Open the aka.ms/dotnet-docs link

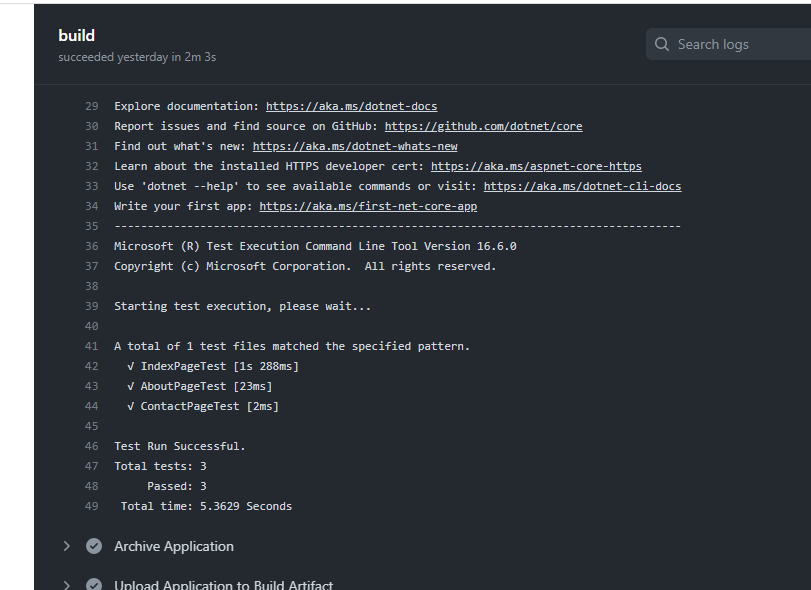(x=351, y=106)
